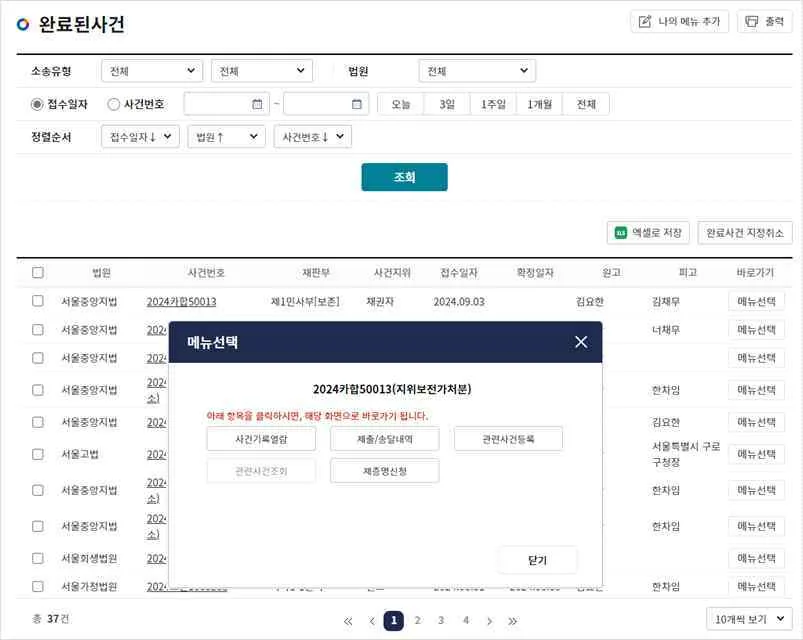Open the 접수일자↓ sort order dropdown

coord(140,137)
